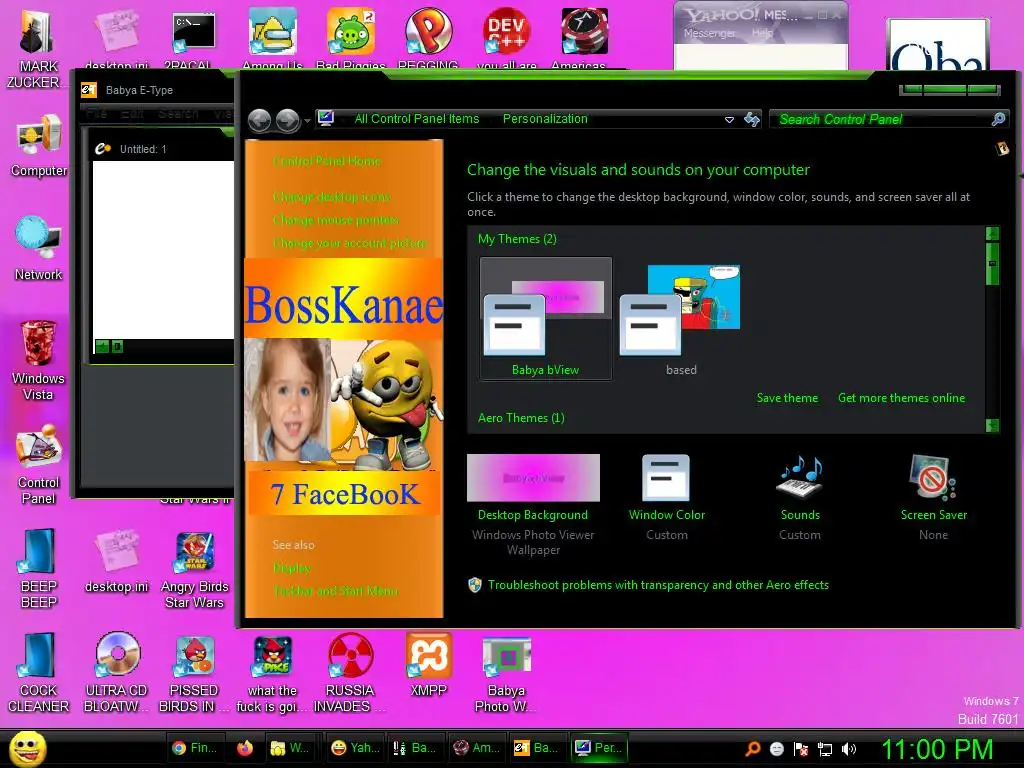Open recent pages dropdown beside forward arrow
The width and height of the screenshot is (1024, 768).
tap(307, 121)
